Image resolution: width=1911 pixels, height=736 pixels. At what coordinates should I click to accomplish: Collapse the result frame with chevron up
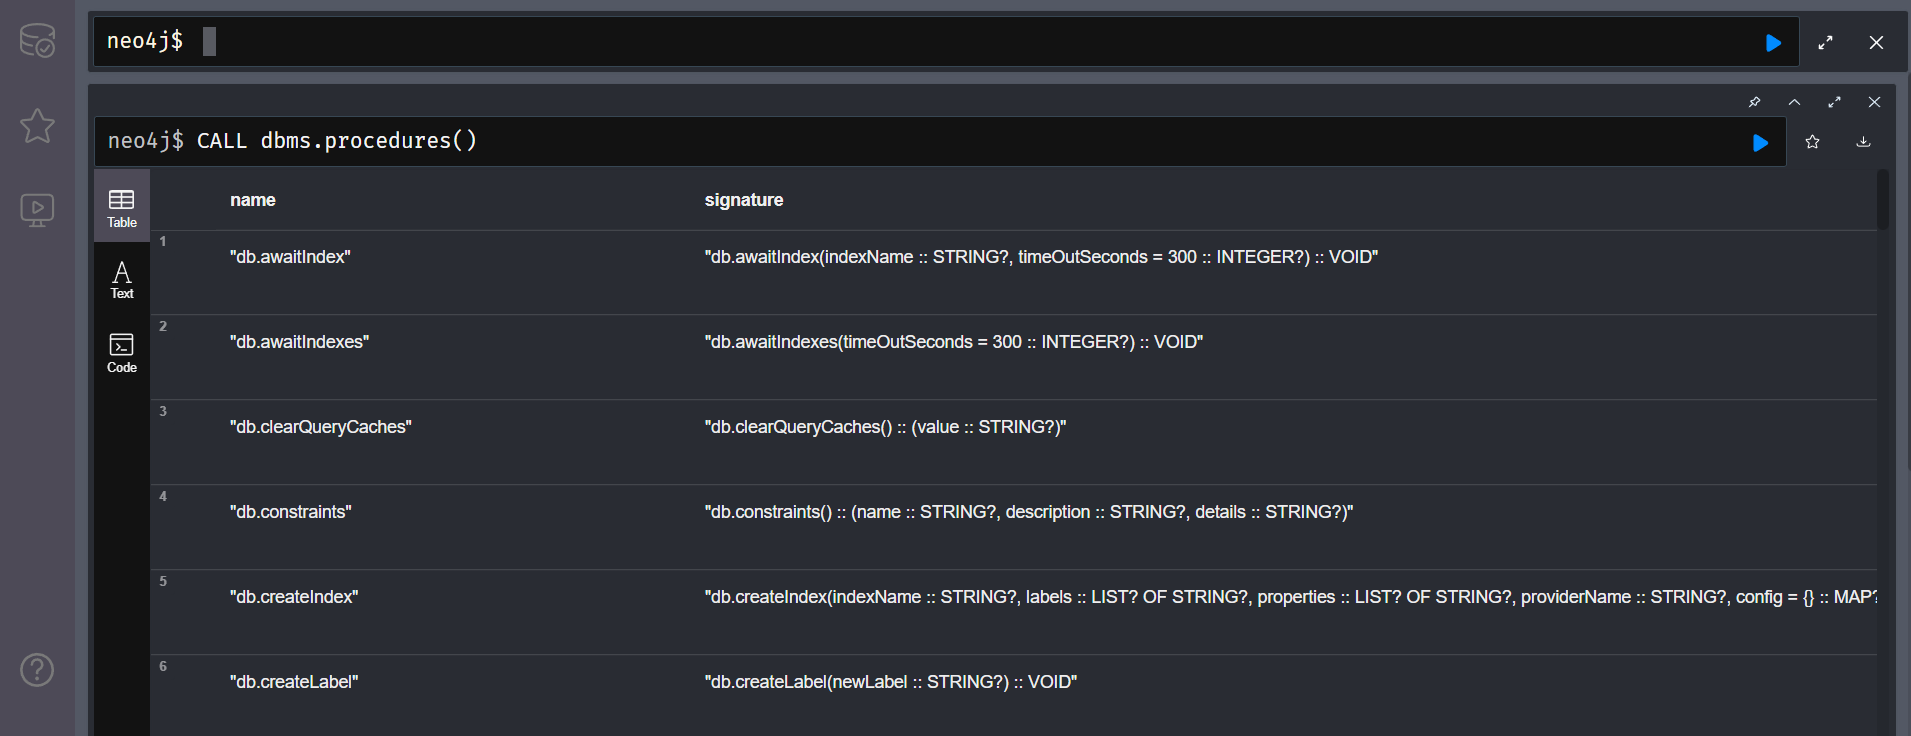(x=1794, y=102)
